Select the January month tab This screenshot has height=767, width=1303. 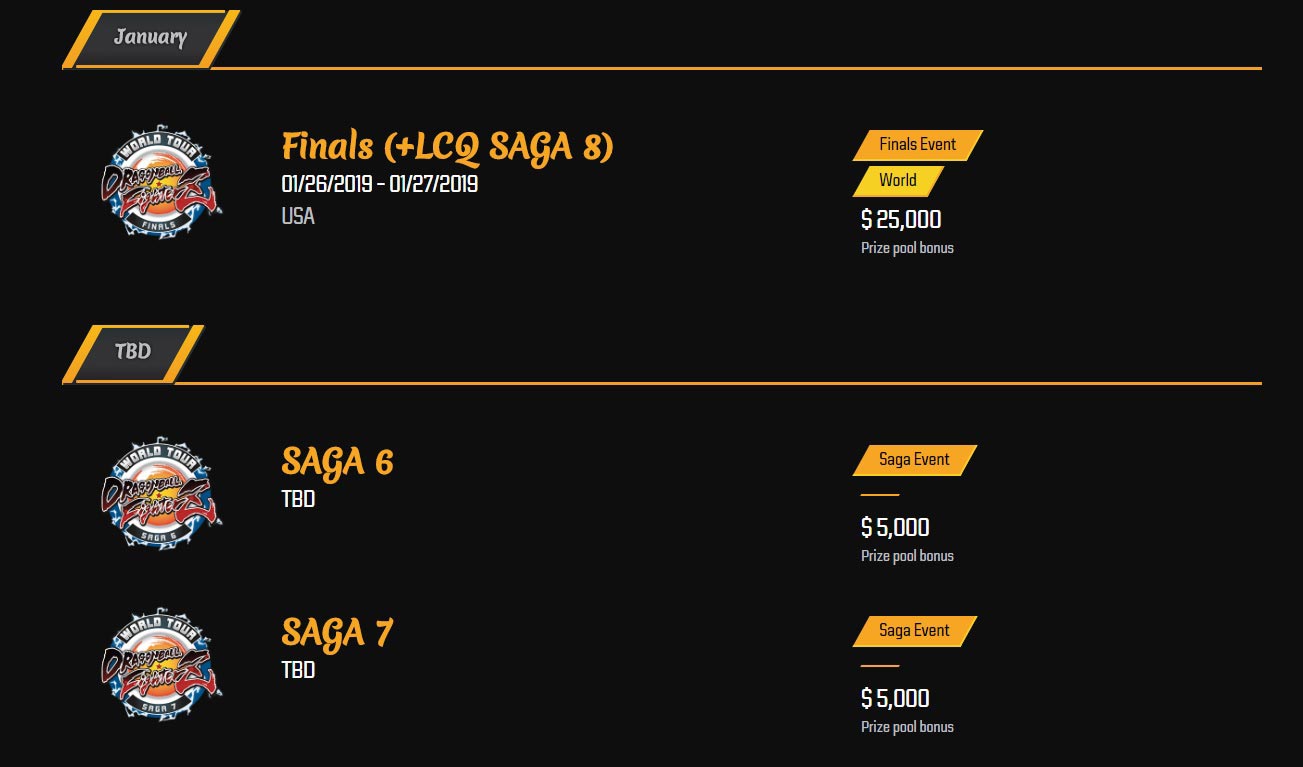tap(150, 38)
